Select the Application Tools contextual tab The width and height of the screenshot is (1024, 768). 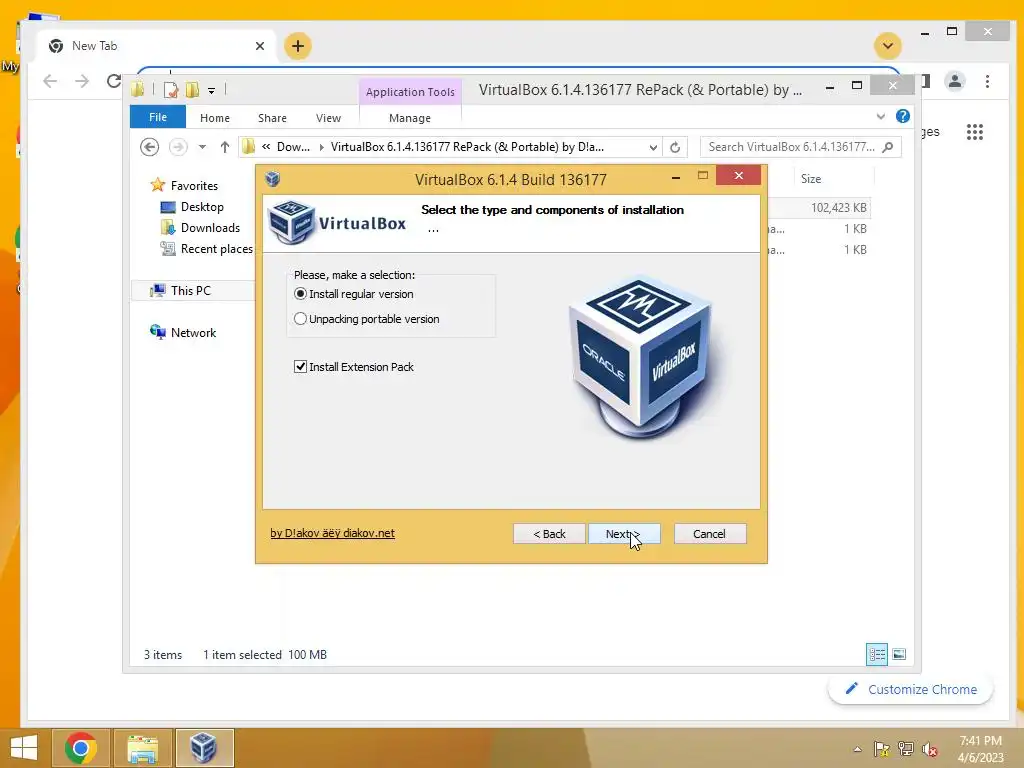pos(410,92)
